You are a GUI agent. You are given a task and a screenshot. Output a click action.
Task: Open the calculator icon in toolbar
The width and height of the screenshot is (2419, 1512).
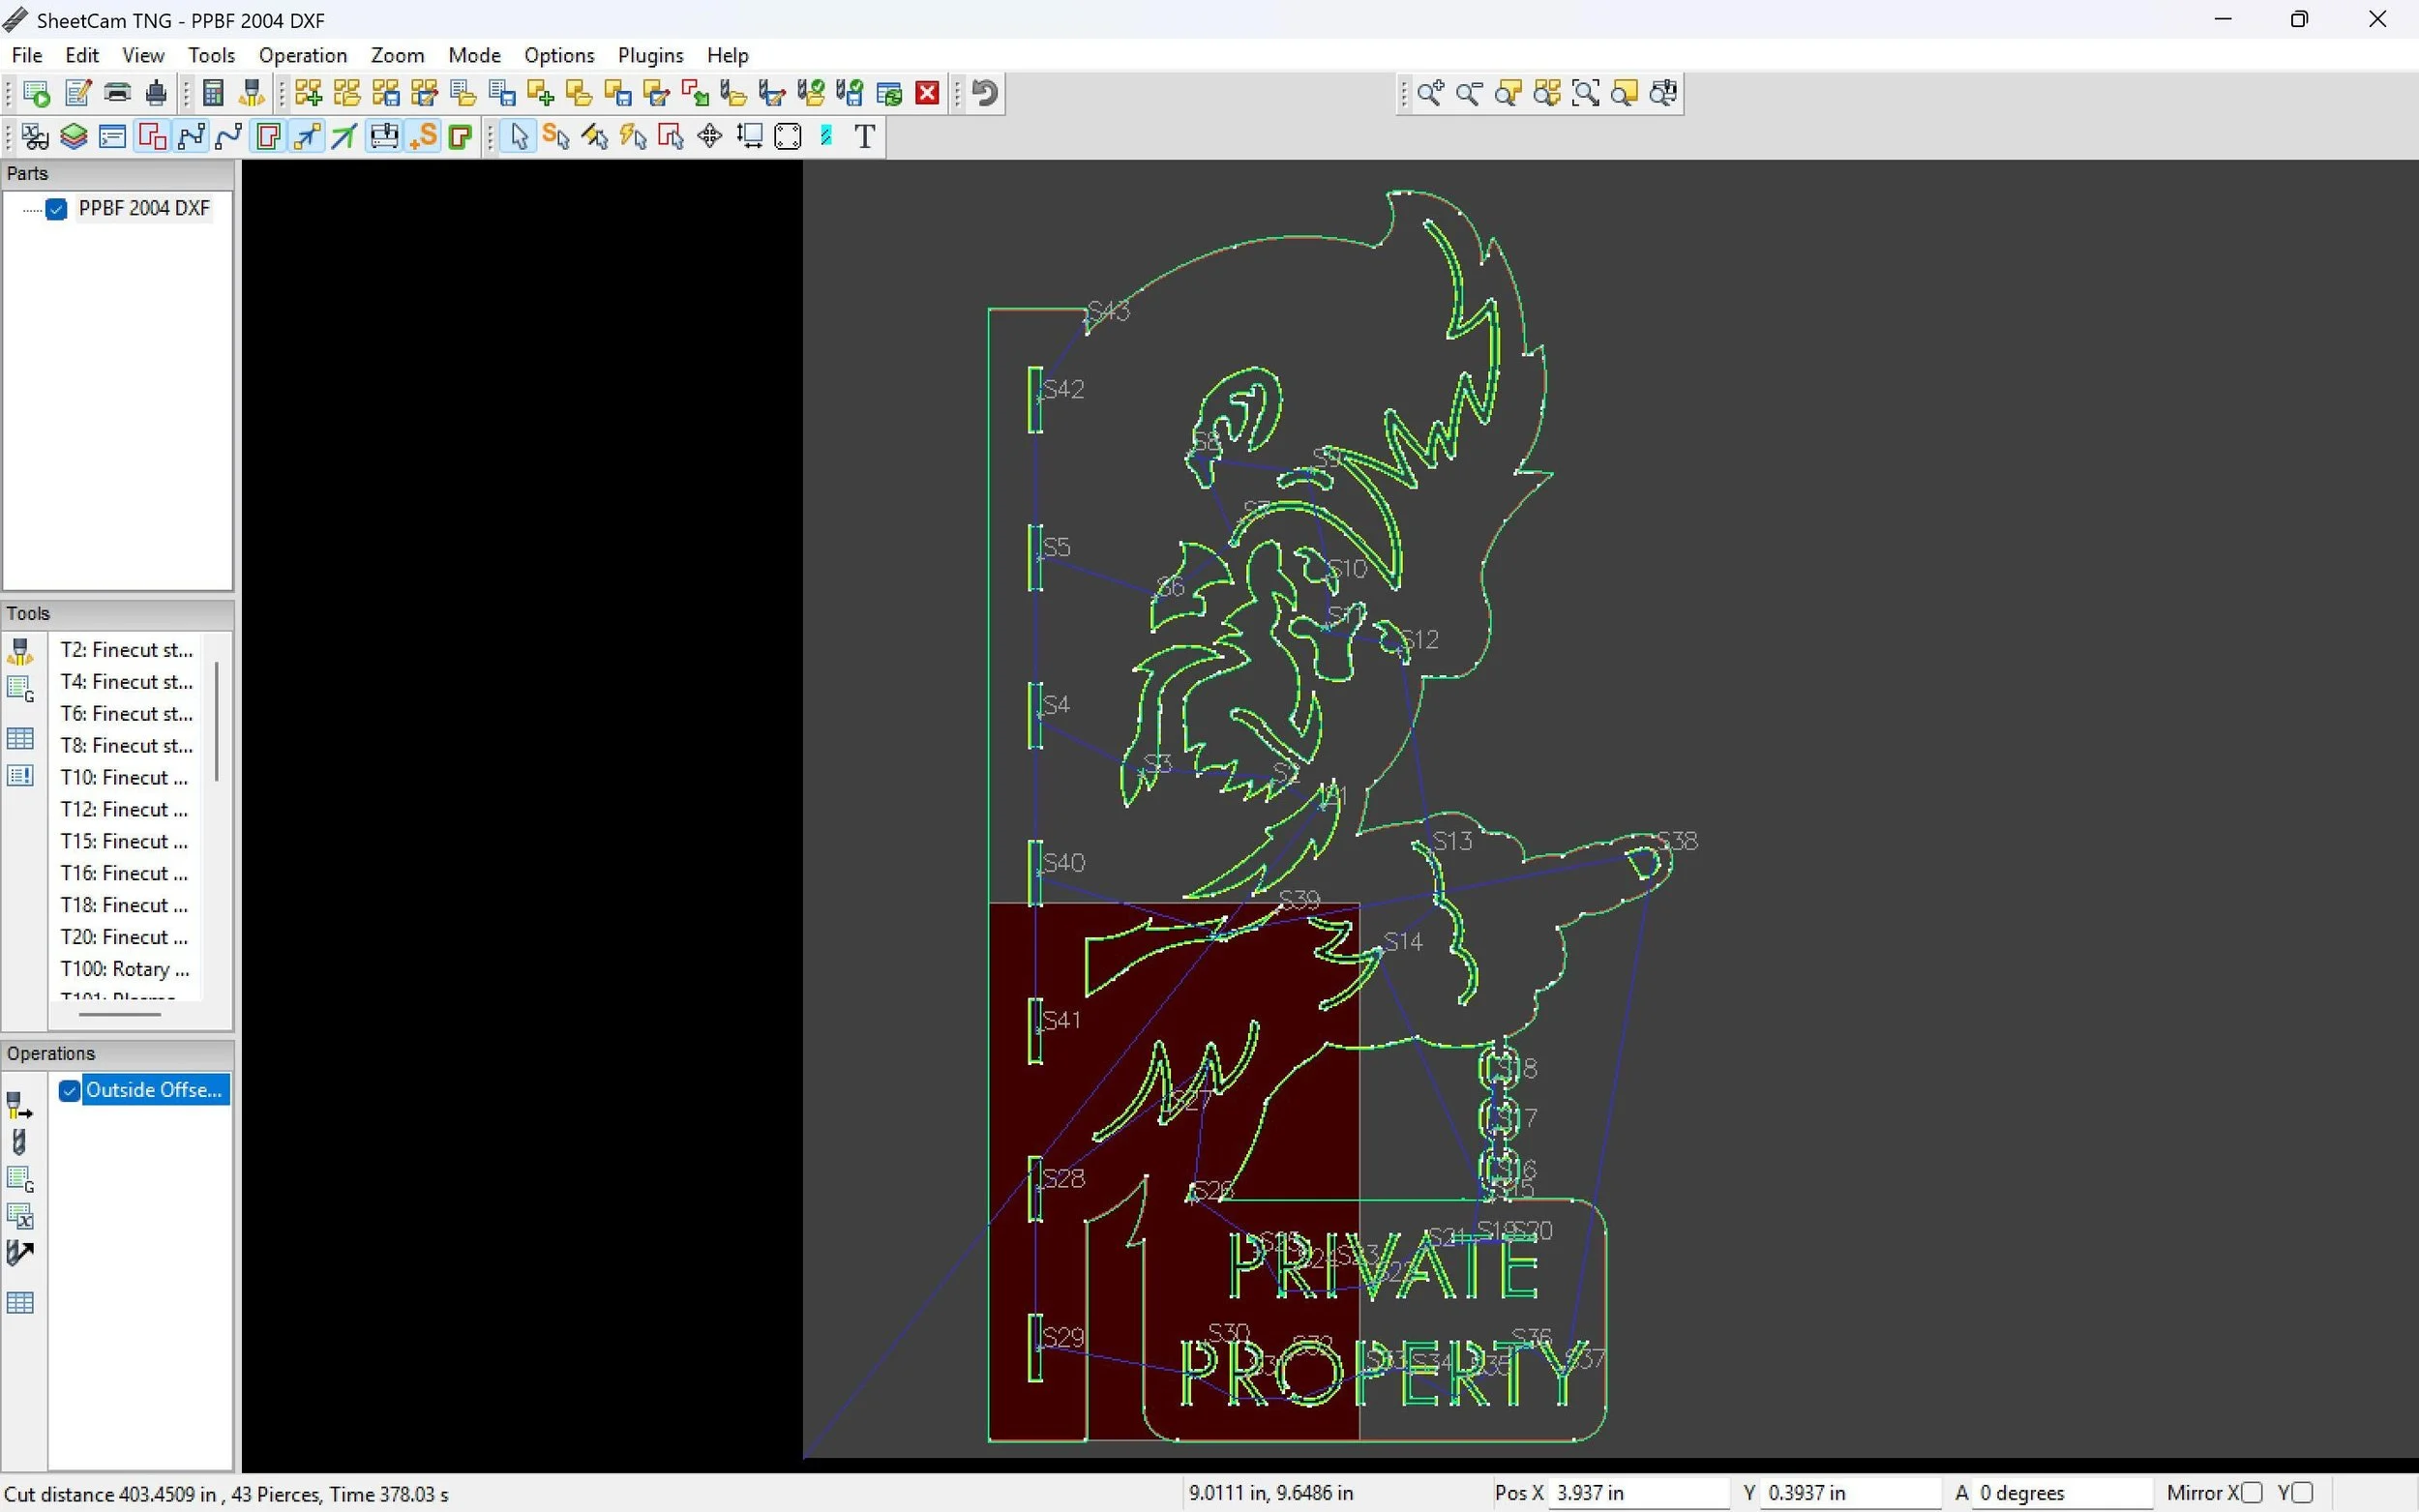(212, 93)
